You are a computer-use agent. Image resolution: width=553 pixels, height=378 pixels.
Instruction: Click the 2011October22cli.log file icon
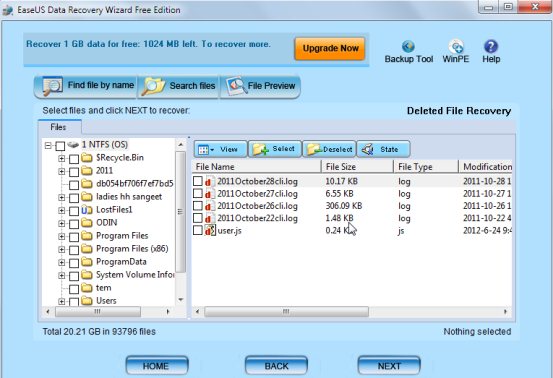209,218
